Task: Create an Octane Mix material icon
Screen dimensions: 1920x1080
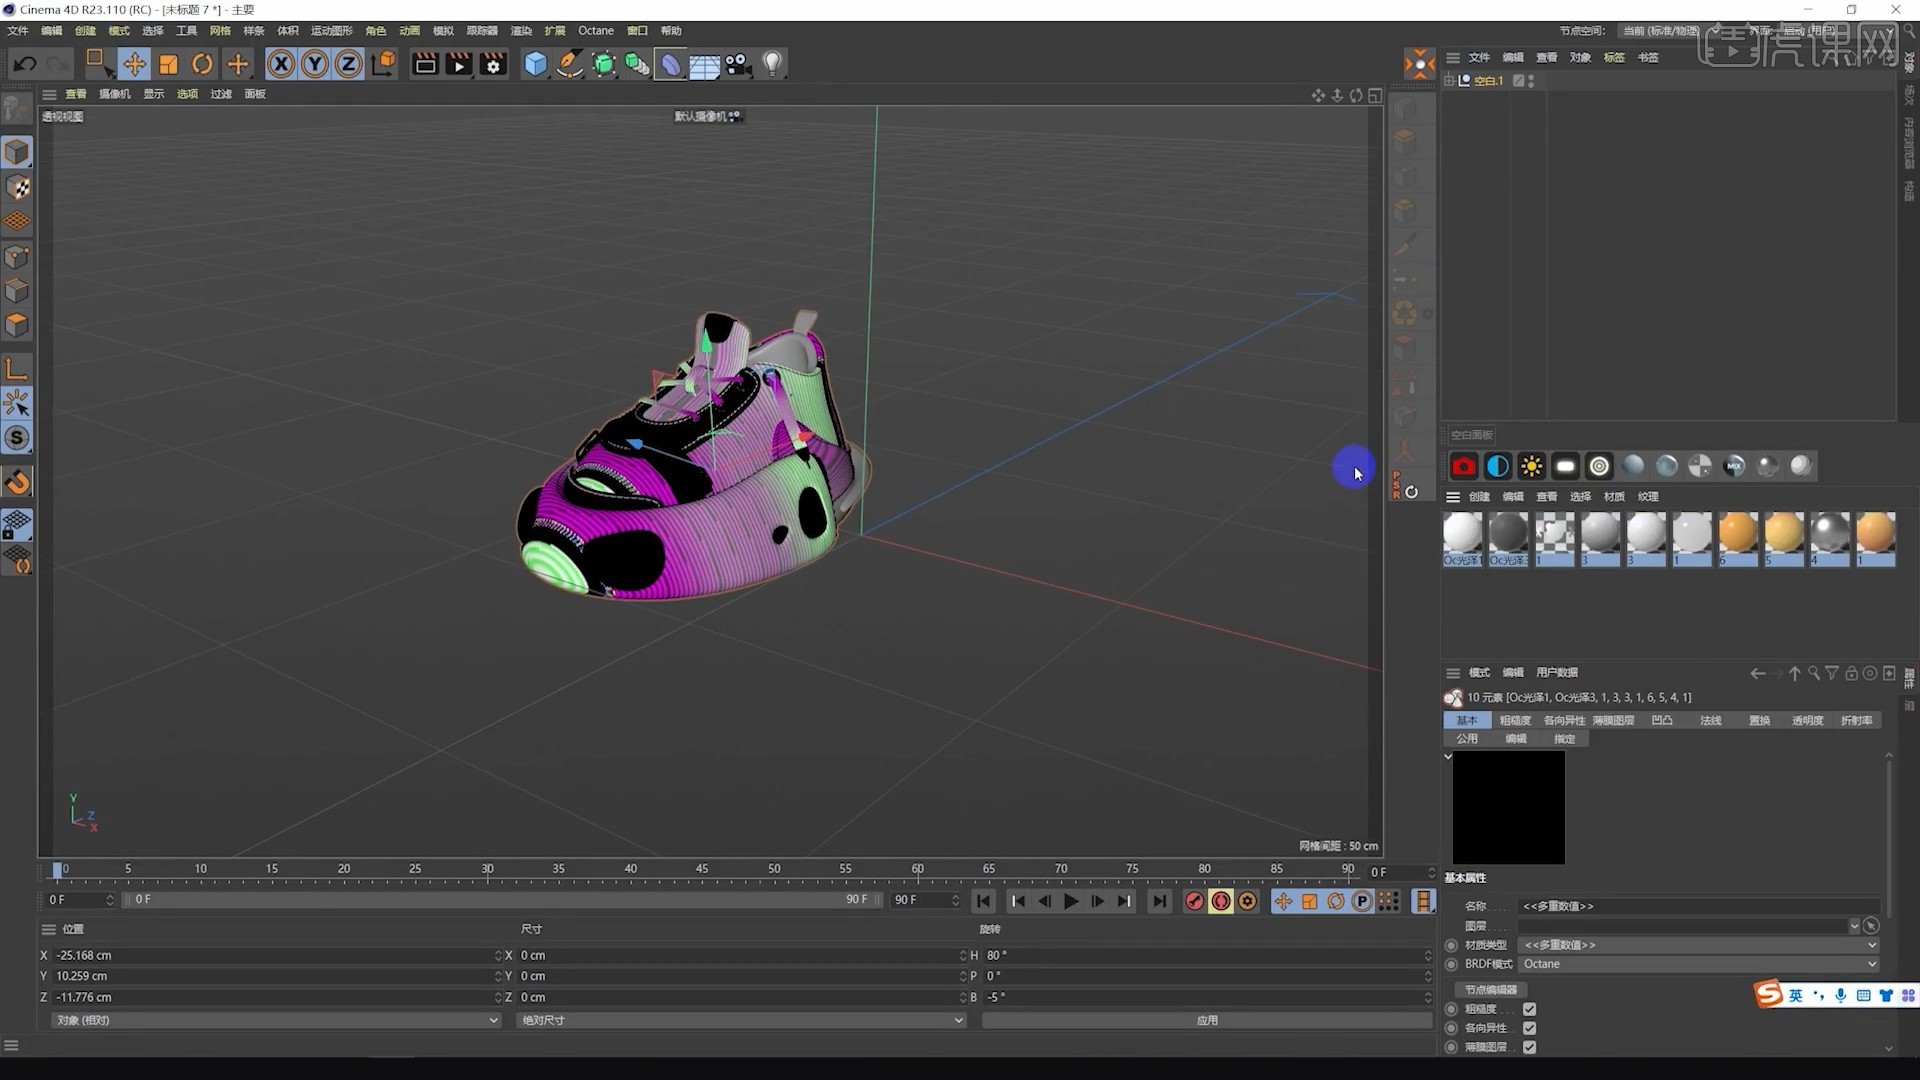Action: pyautogui.click(x=1735, y=465)
